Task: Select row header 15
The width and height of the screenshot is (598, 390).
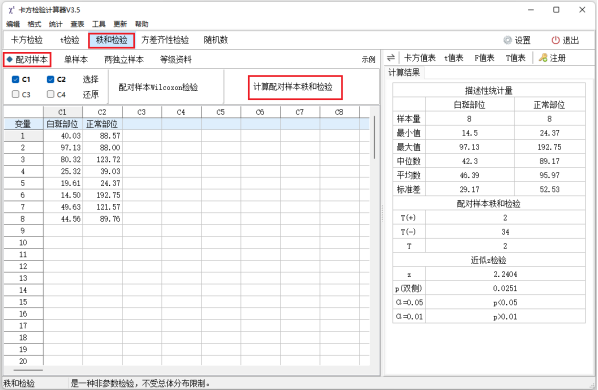Action: coord(23,302)
